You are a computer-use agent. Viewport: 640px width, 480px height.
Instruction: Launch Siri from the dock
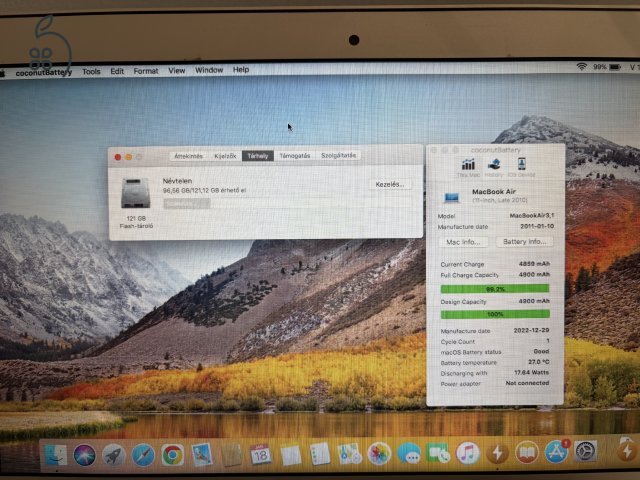click(84, 455)
